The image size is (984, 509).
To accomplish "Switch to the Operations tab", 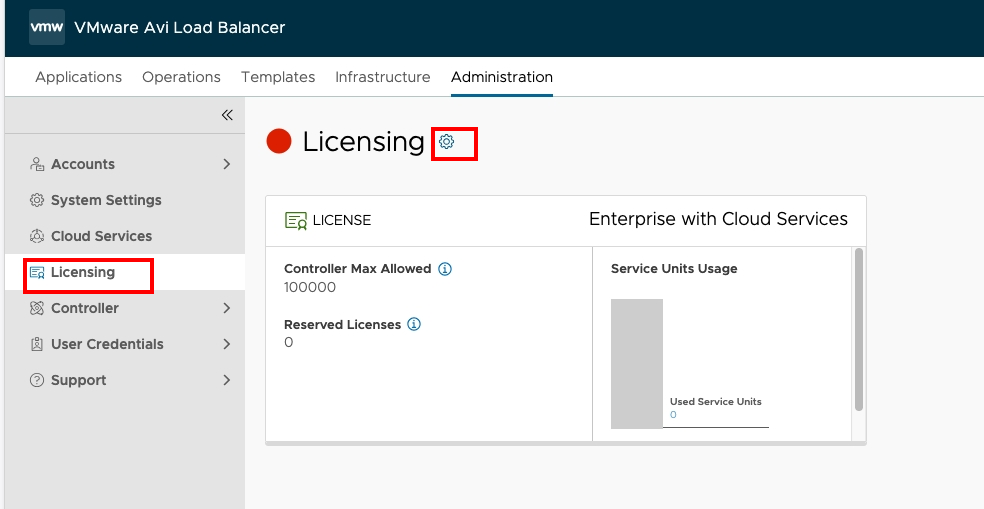I will [x=181, y=77].
